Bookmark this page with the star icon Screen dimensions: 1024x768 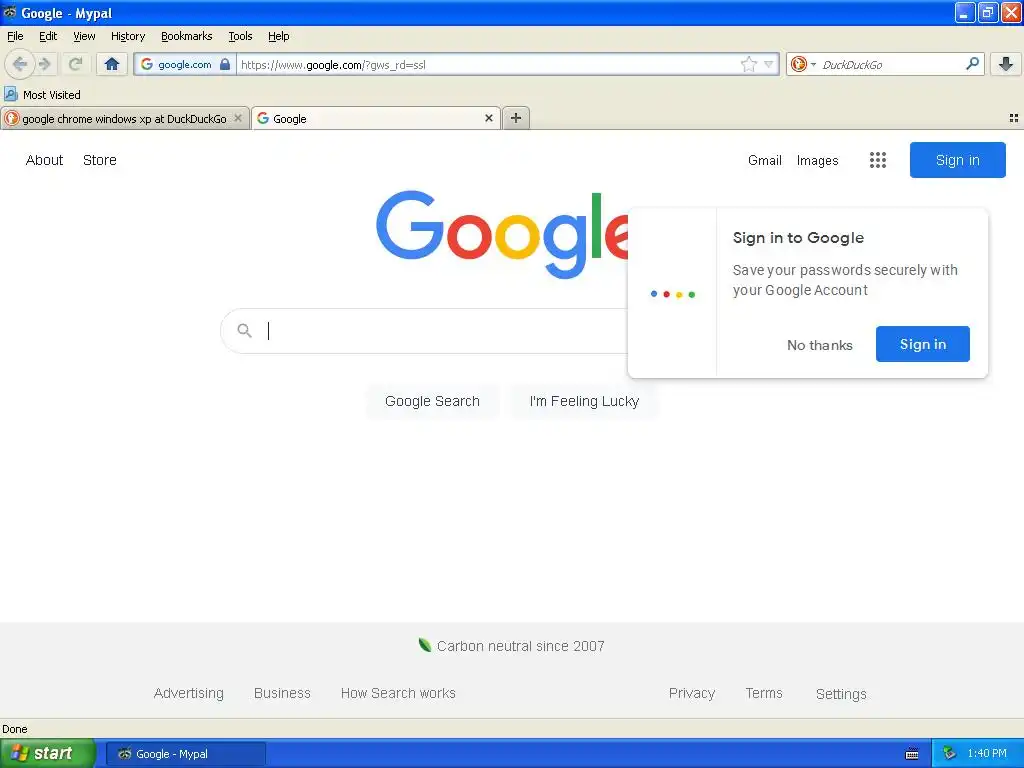(748, 64)
